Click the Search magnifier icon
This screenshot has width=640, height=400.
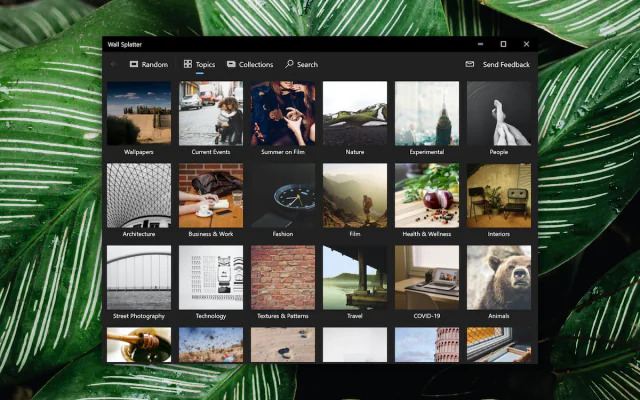pos(289,64)
